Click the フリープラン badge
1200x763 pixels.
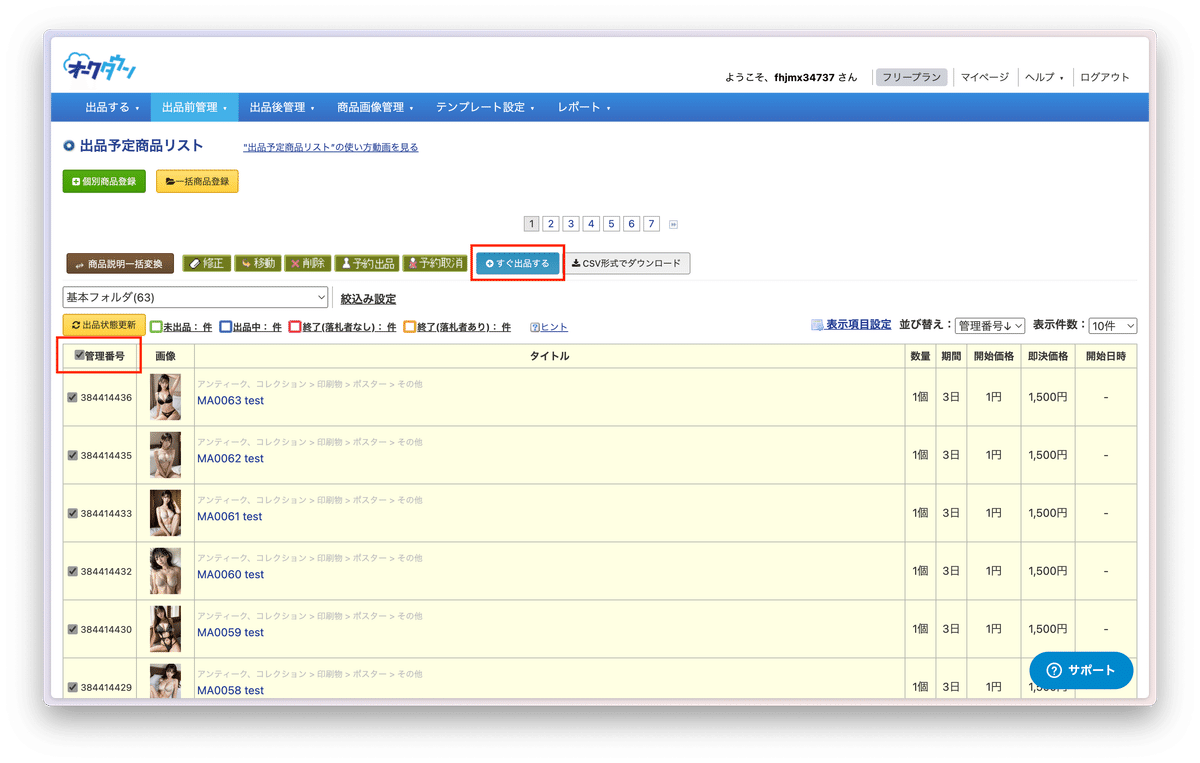tap(911, 77)
